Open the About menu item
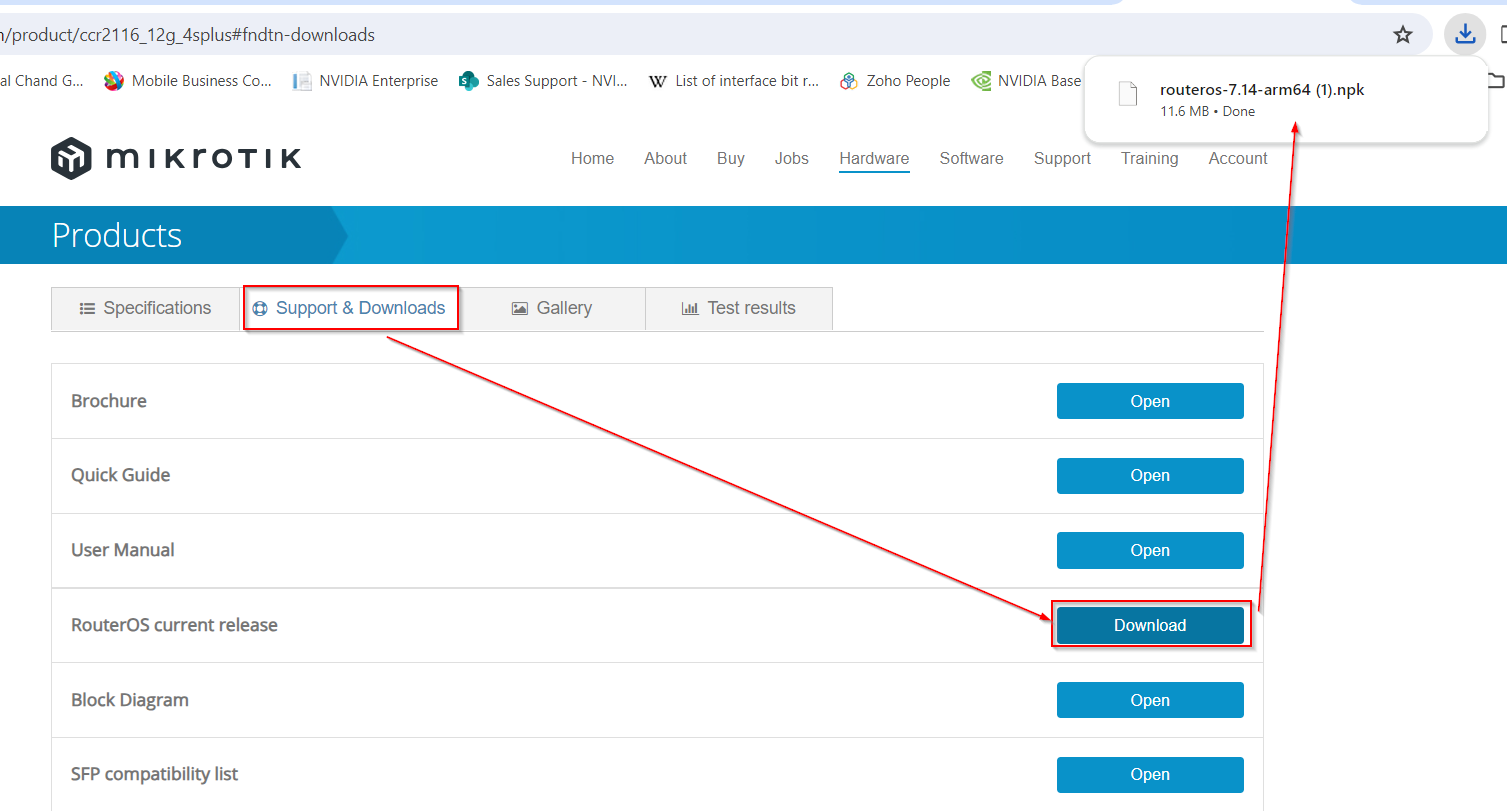 [665, 158]
